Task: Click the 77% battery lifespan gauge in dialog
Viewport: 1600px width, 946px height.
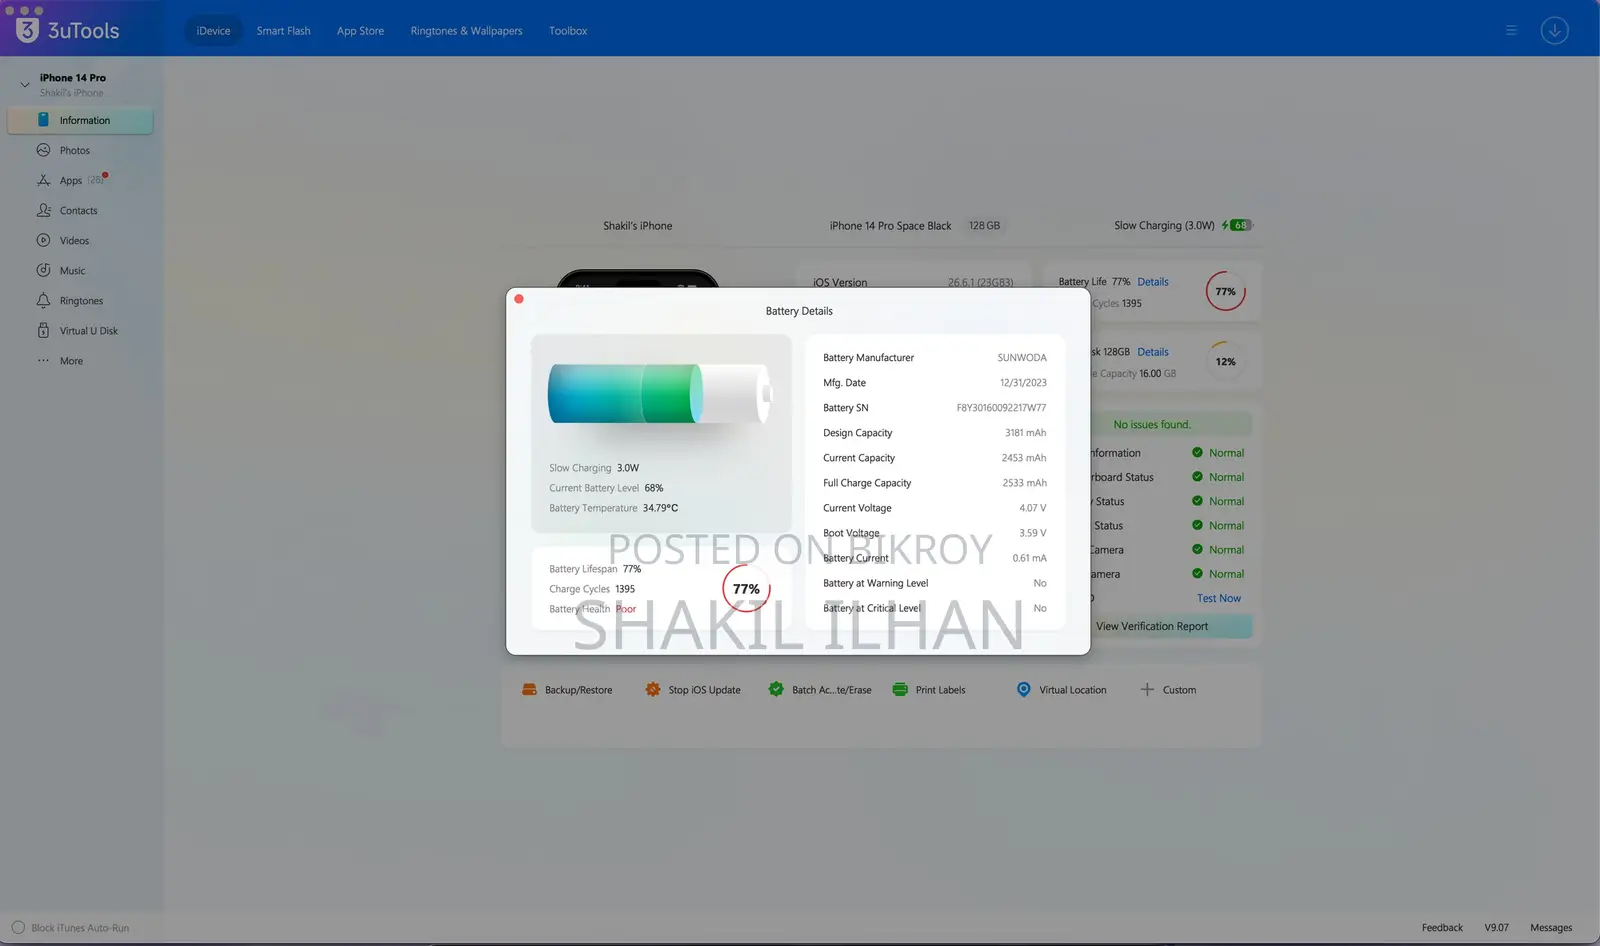Action: (746, 589)
